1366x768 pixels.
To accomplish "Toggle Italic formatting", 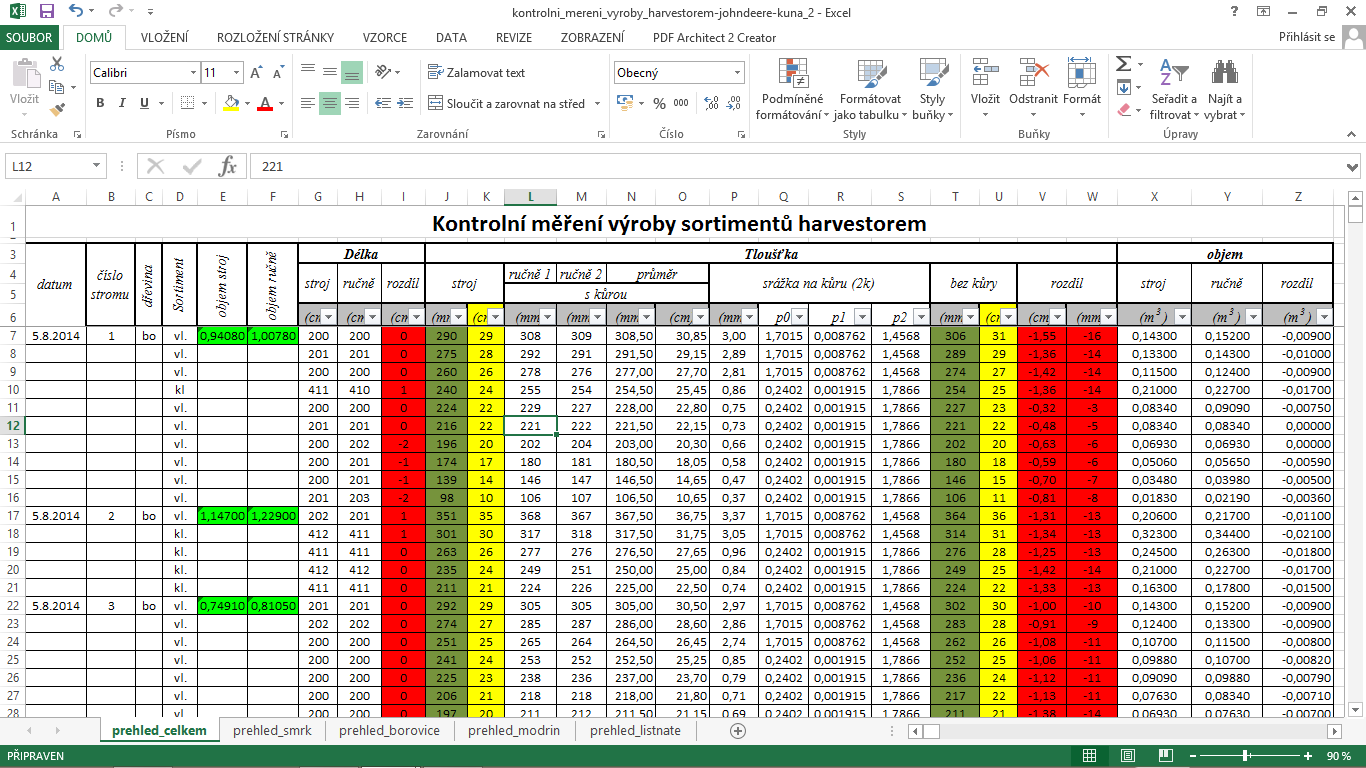I will [122, 103].
